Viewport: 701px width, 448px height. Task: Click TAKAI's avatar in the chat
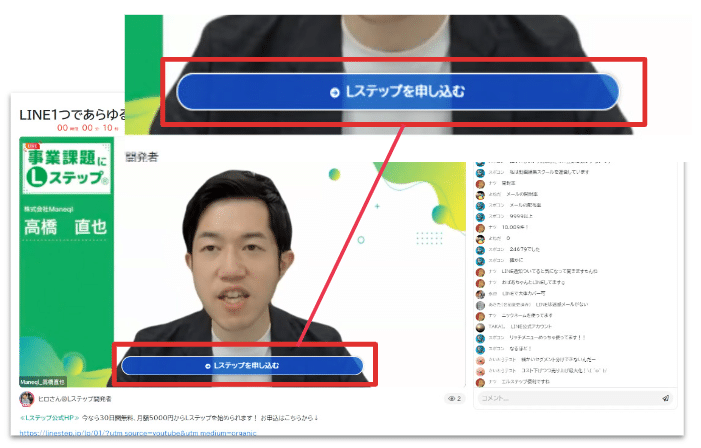480,327
